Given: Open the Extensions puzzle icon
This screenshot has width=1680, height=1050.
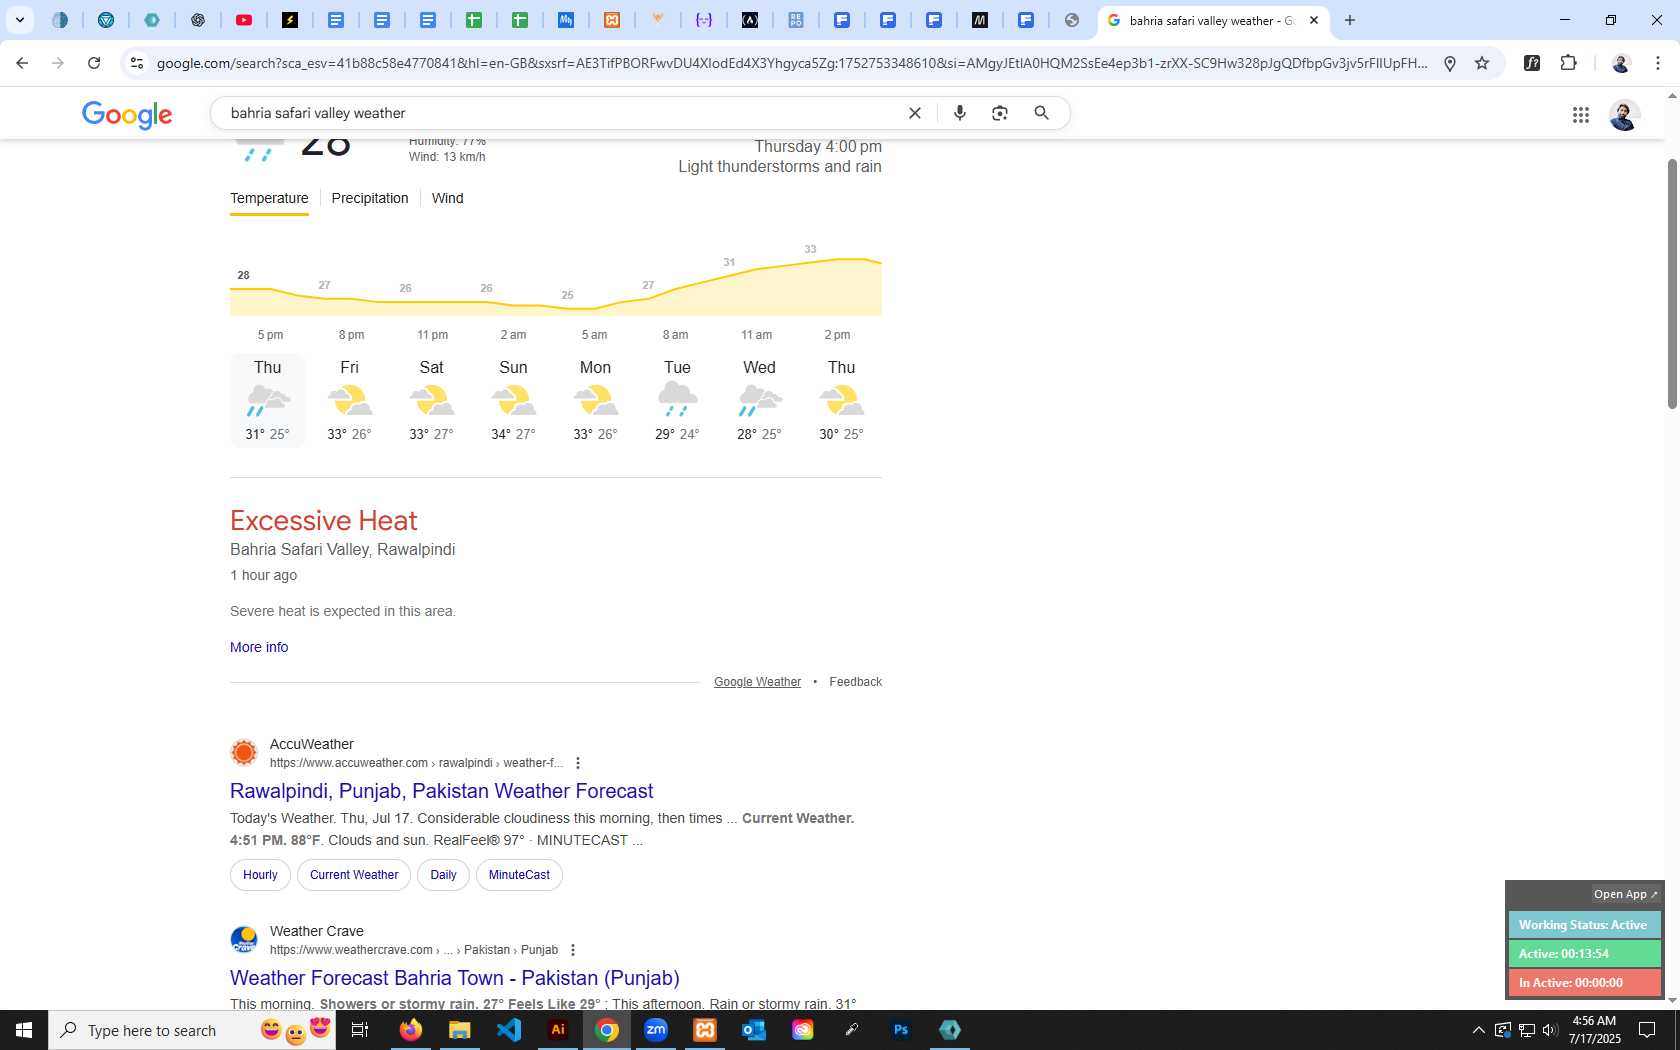Looking at the screenshot, I should [1569, 63].
